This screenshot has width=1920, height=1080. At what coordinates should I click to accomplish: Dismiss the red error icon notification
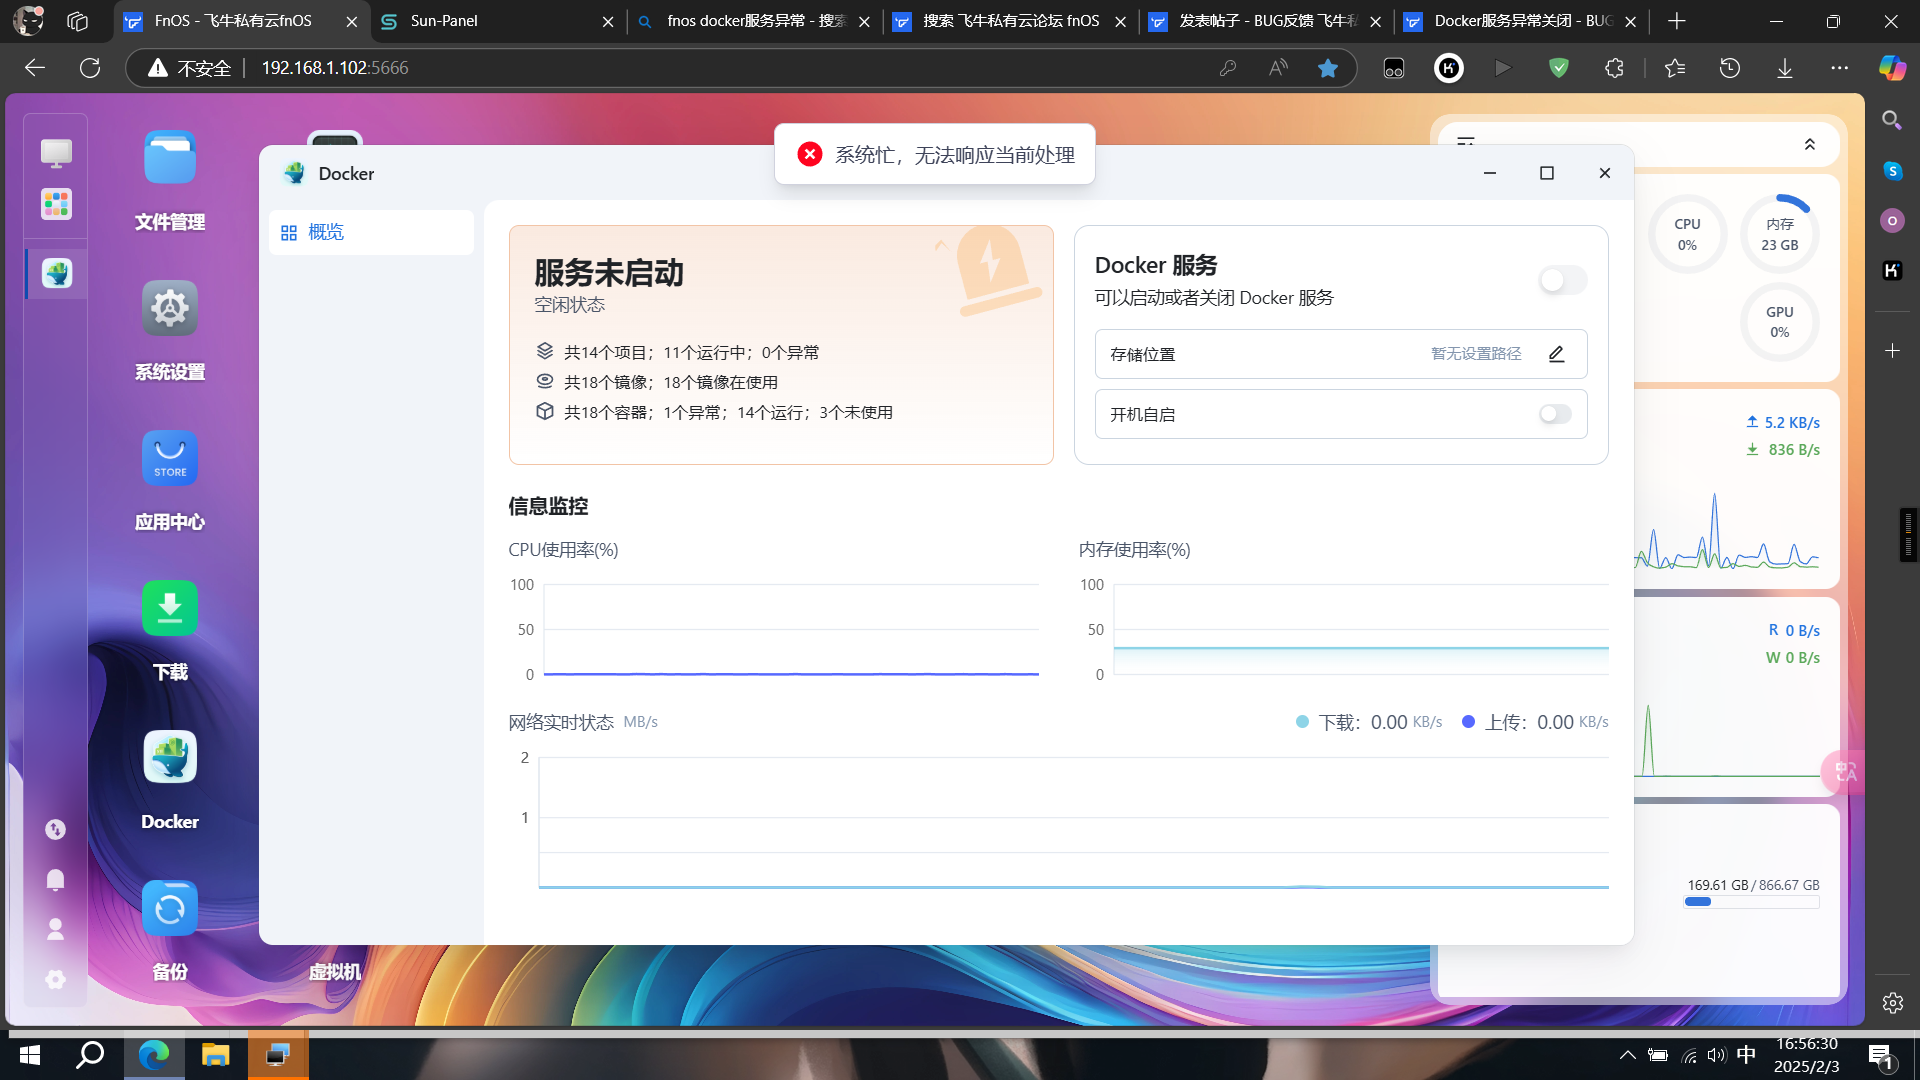[810, 154]
